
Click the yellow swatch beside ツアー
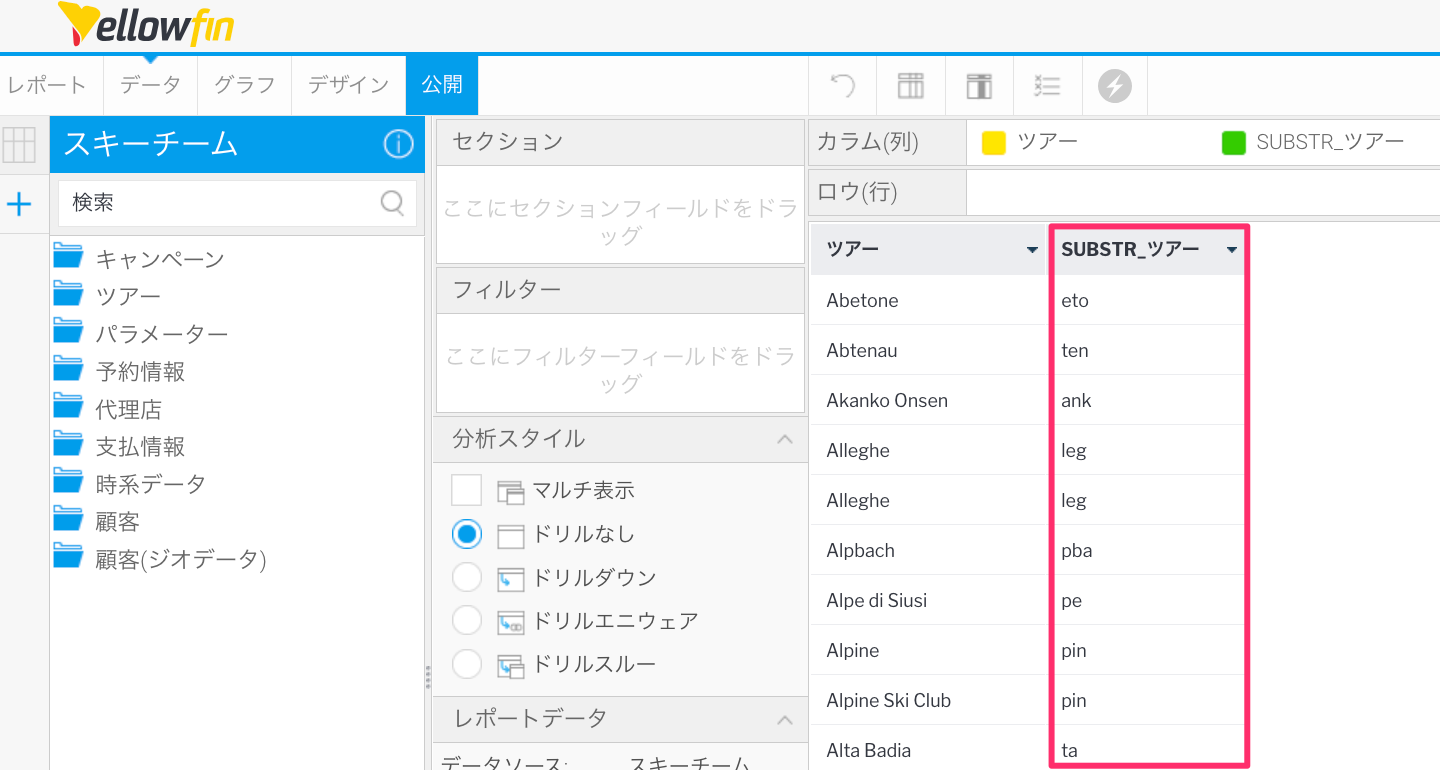click(x=993, y=142)
